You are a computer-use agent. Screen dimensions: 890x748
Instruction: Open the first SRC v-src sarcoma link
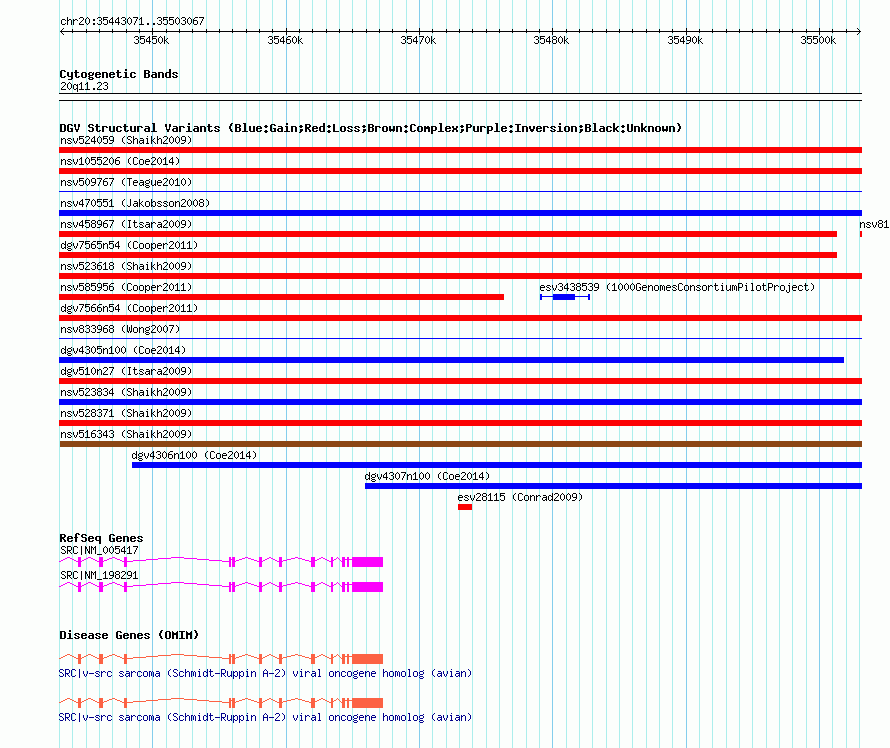265,674
